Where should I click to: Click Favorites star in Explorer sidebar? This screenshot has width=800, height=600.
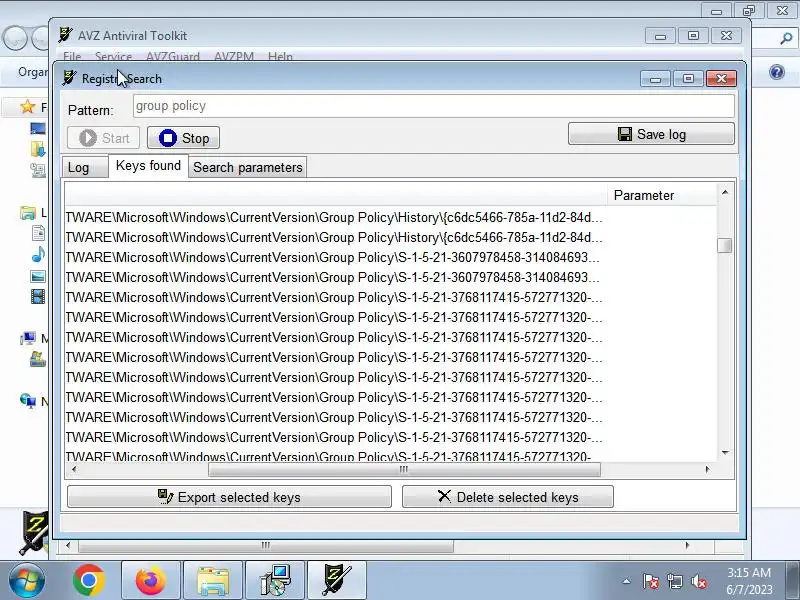[x=27, y=107]
